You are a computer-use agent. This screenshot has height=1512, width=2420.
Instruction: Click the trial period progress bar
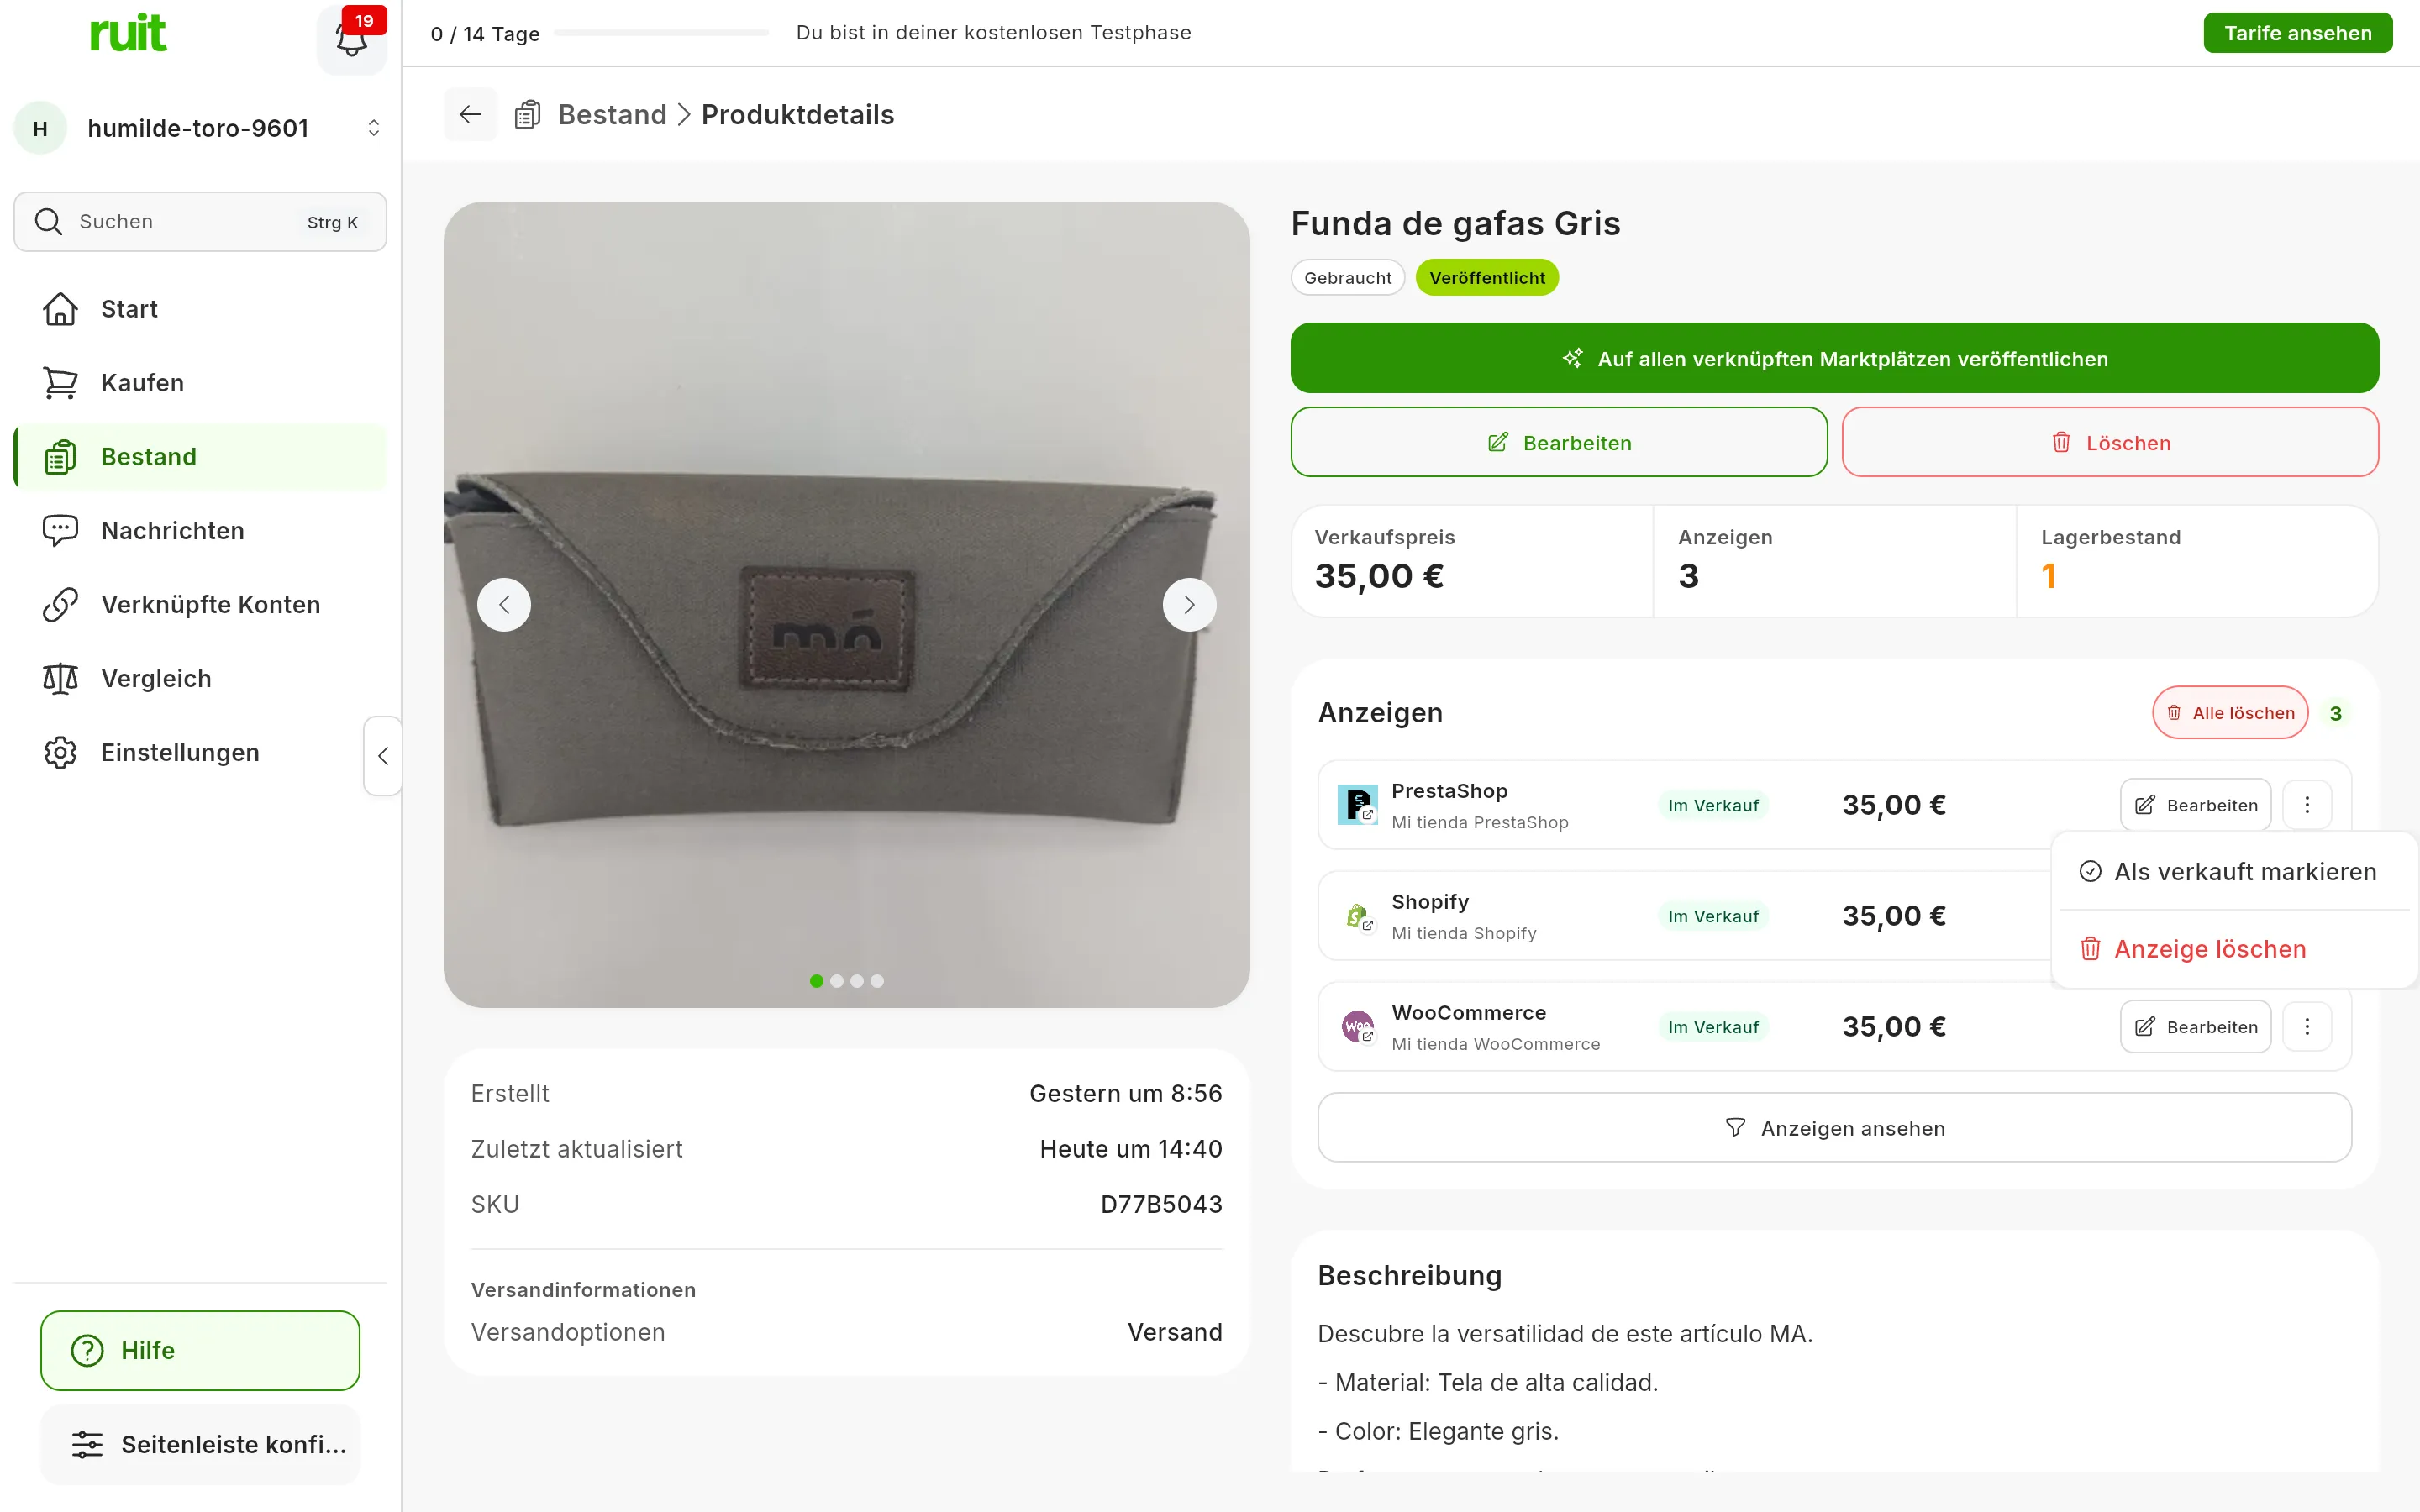[x=661, y=33]
